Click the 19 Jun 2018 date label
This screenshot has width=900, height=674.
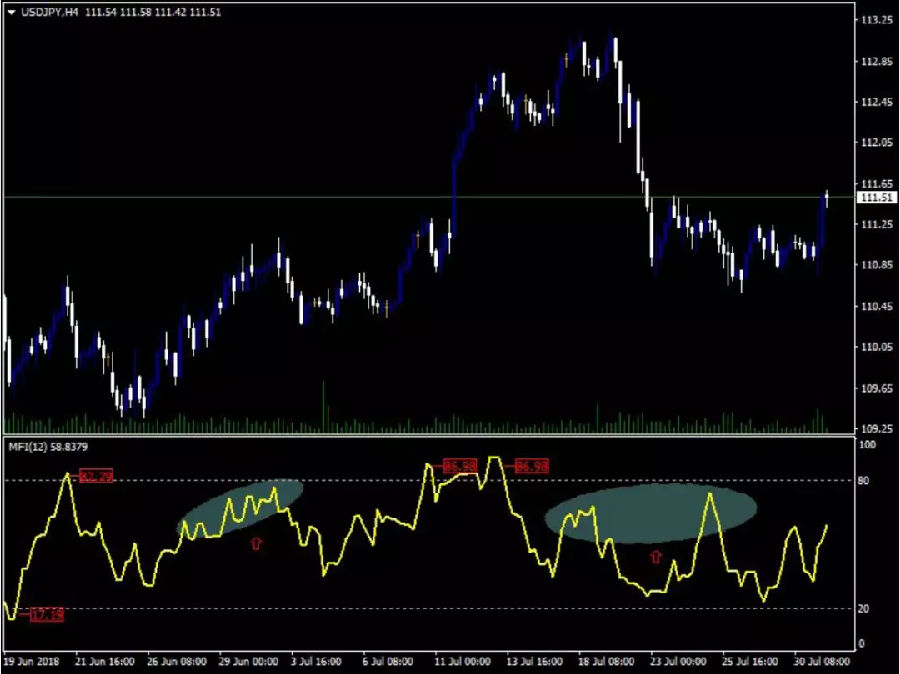pos(31,661)
